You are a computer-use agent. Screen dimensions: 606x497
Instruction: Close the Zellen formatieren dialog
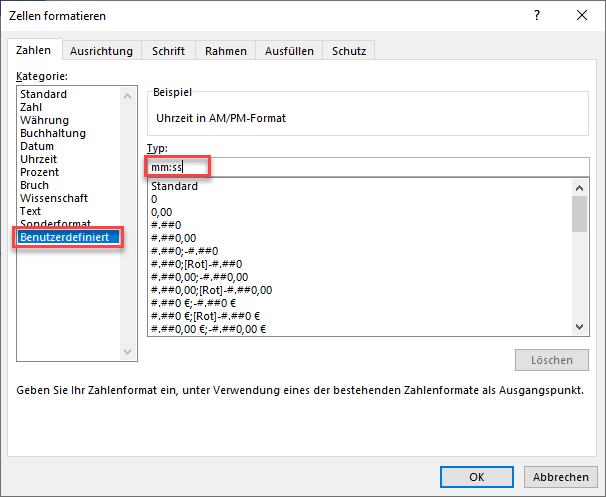(582, 15)
